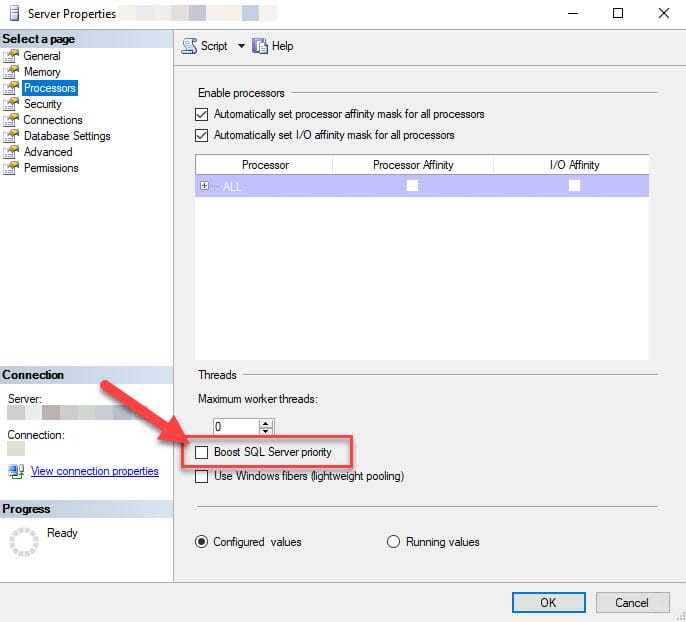Open the Security page
Image resolution: width=686 pixels, height=622 pixels.
[x=42, y=104]
